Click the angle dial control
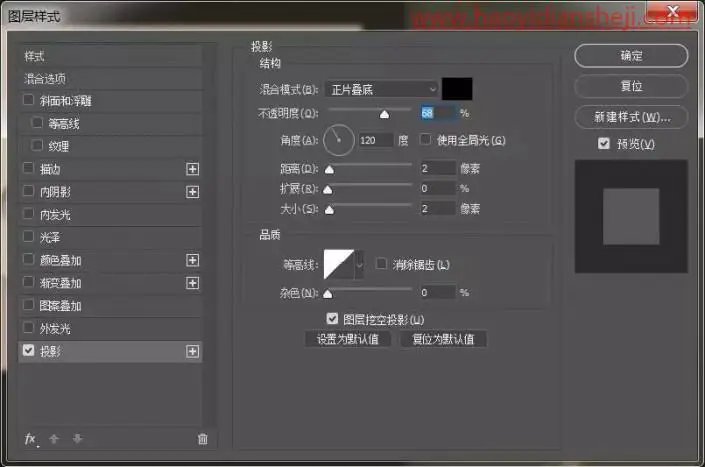Screen dimensions: 705x467 339,140
